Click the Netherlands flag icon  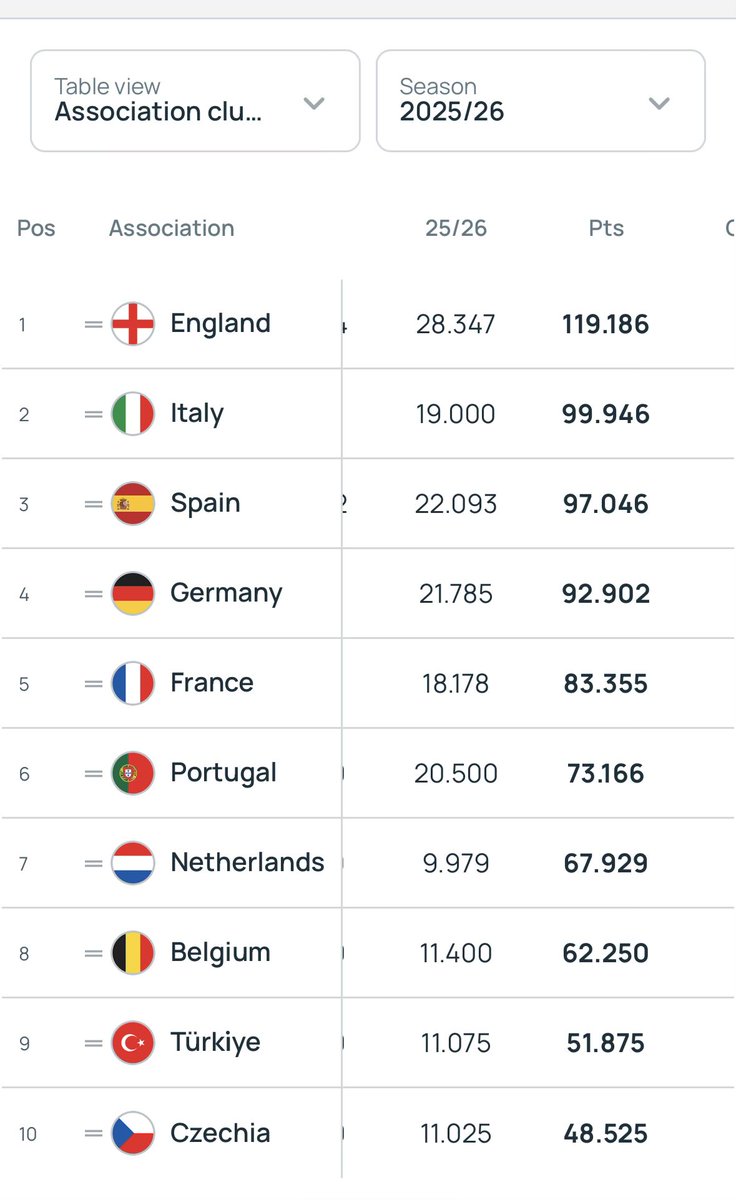[133, 863]
